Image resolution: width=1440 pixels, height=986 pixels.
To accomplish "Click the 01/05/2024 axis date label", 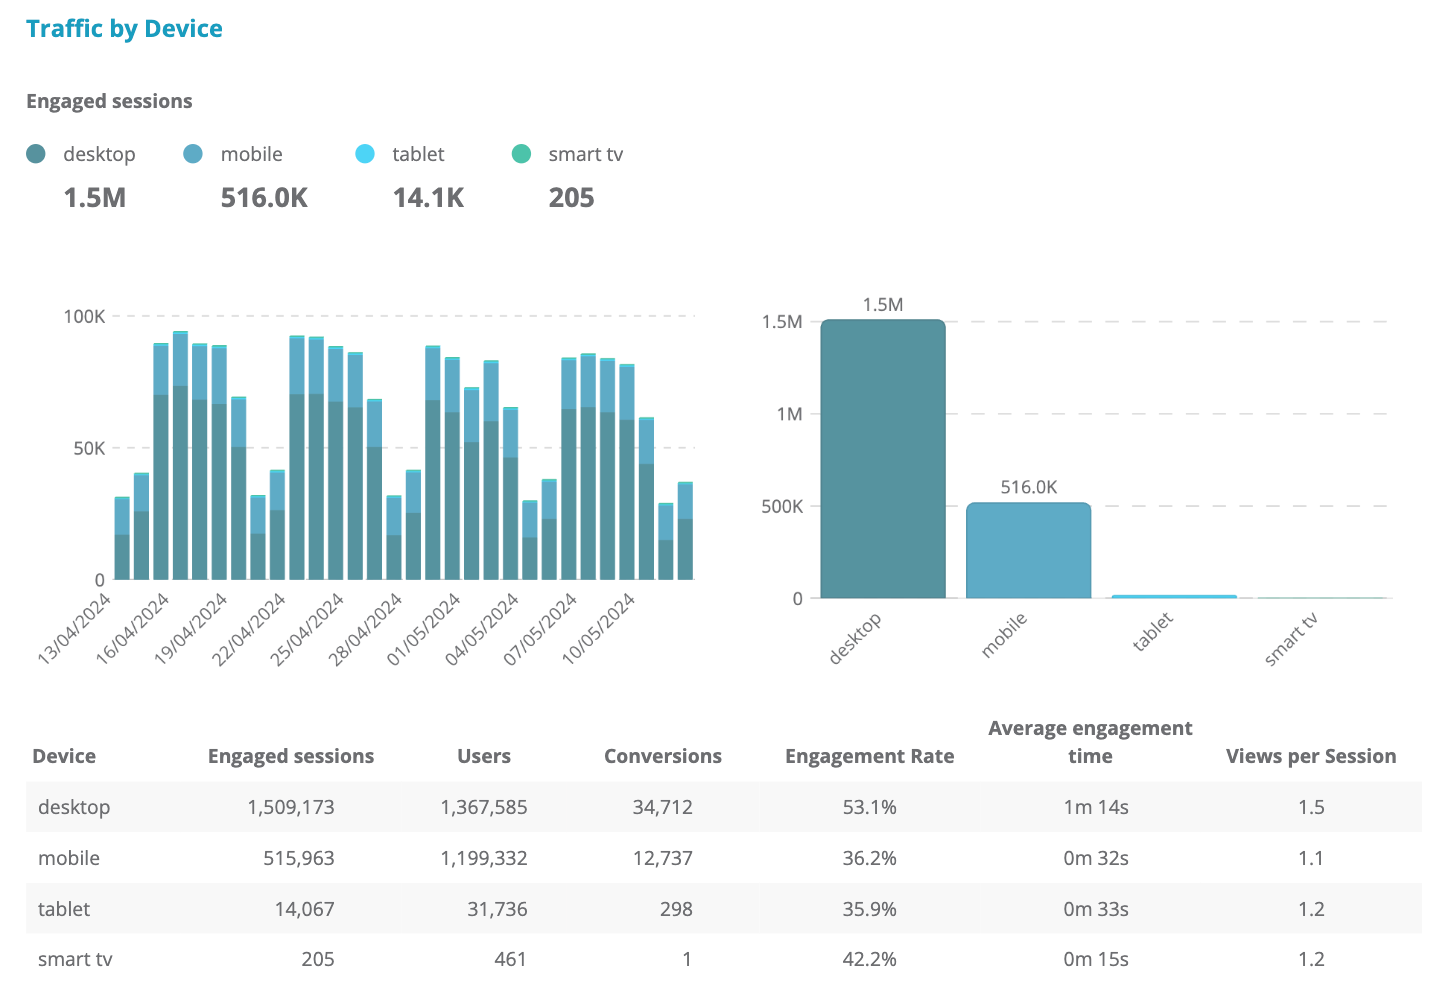I will click(424, 628).
